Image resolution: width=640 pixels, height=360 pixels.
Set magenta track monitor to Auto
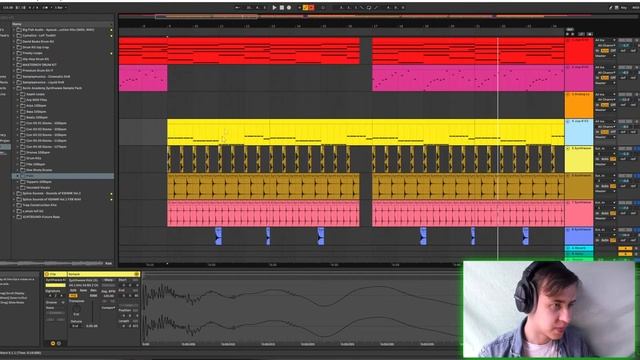(x=604, y=78)
